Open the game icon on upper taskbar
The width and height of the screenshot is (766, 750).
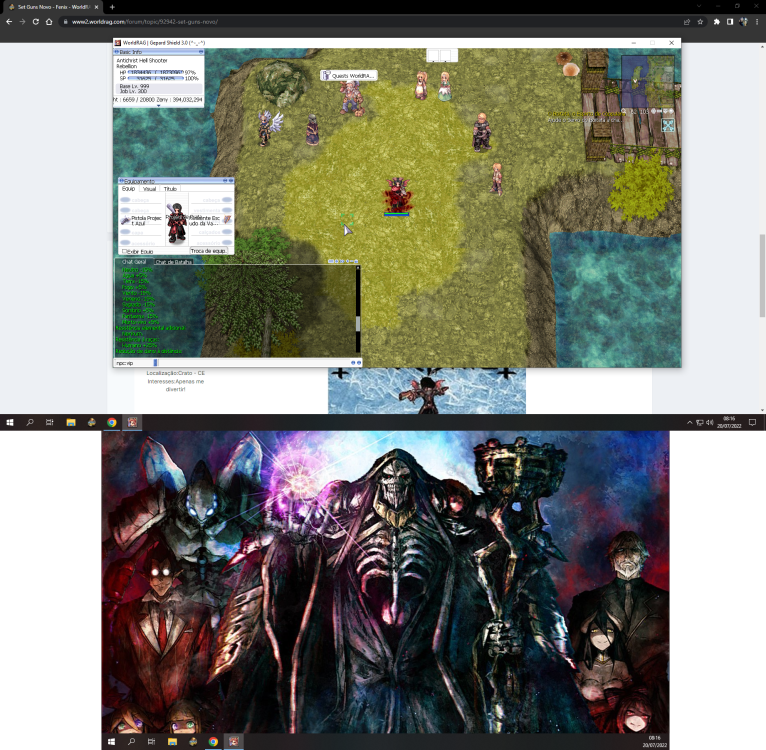[x=132, y=422]
